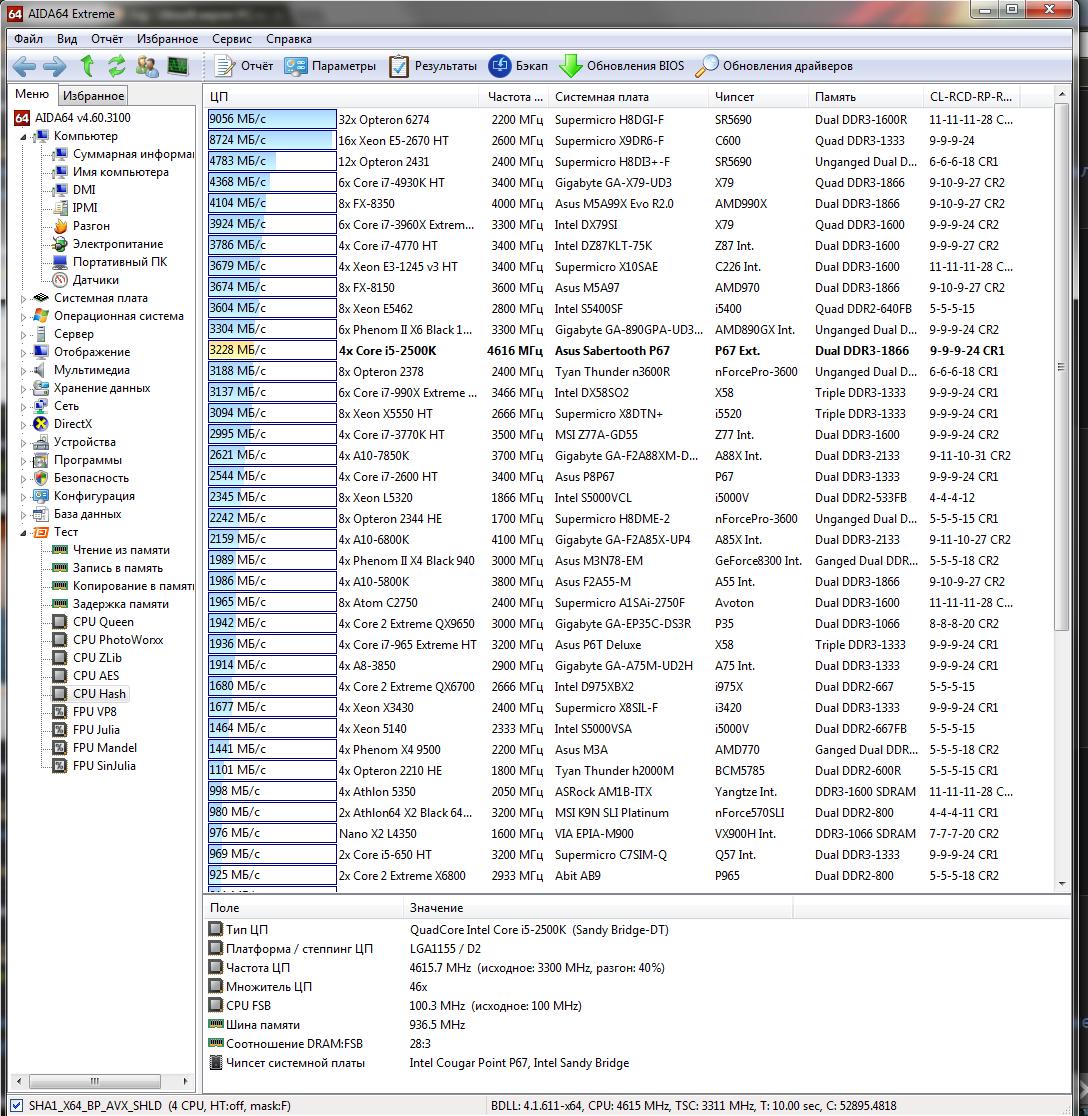Viewport: 1088px width, 1116px height.
Task: Open the Справка menu
Action: coord(288,39)
